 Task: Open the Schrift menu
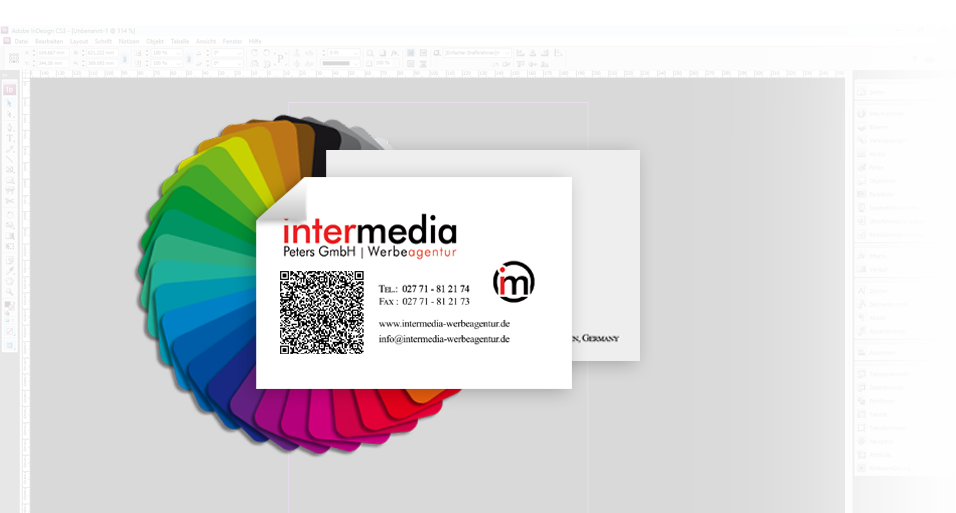(103, 41)
